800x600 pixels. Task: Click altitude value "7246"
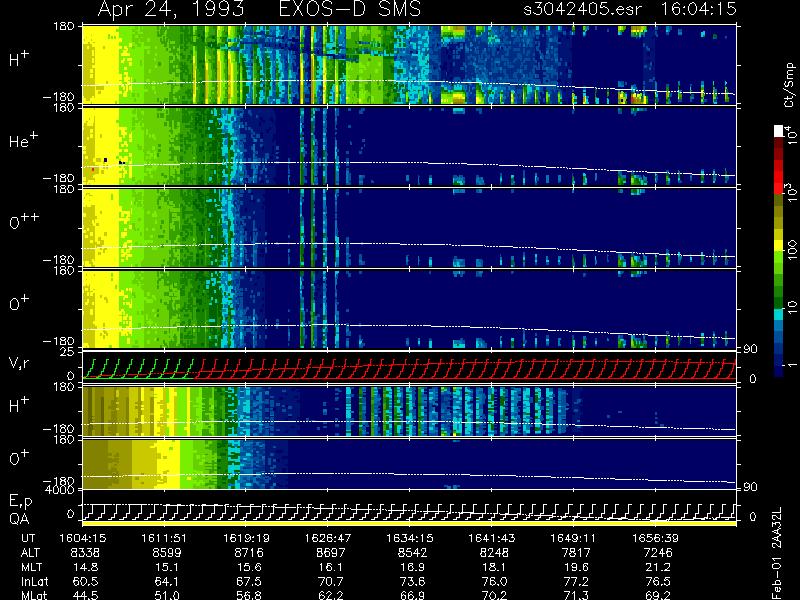[x=658, y=553]
